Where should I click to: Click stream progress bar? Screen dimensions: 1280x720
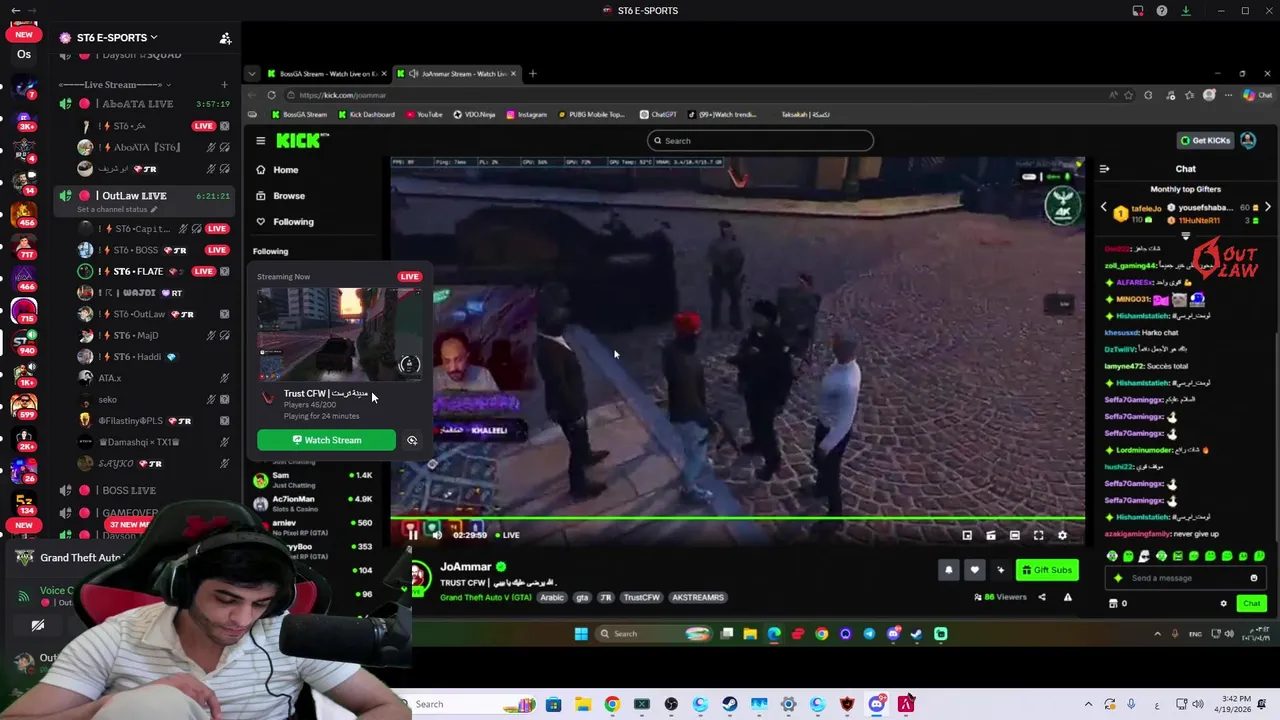pos(738,519)
